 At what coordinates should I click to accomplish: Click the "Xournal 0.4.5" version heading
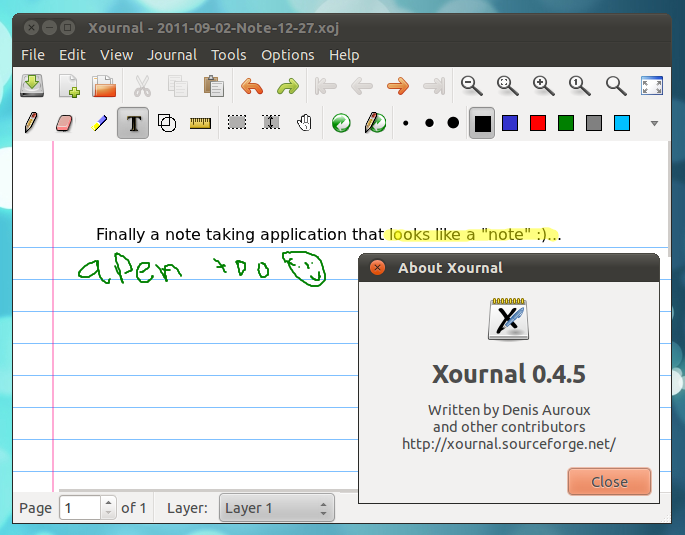509,374
